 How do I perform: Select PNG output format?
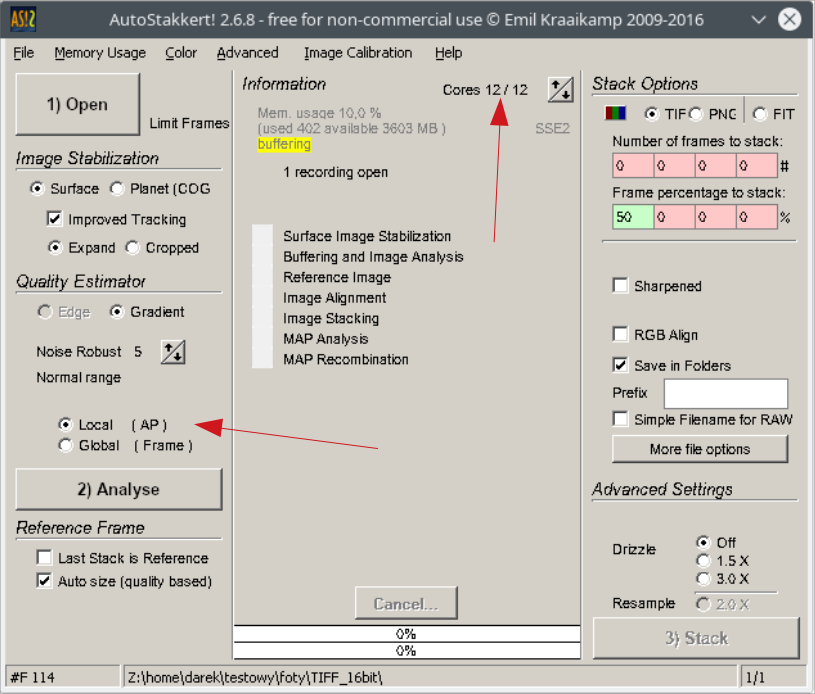coord(713,114)
